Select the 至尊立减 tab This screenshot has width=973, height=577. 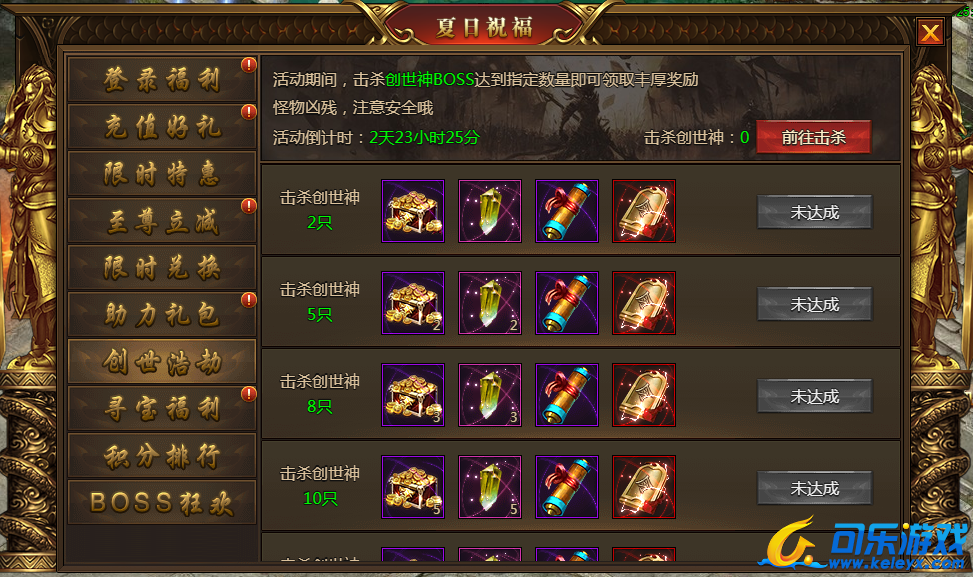[161, 221]
